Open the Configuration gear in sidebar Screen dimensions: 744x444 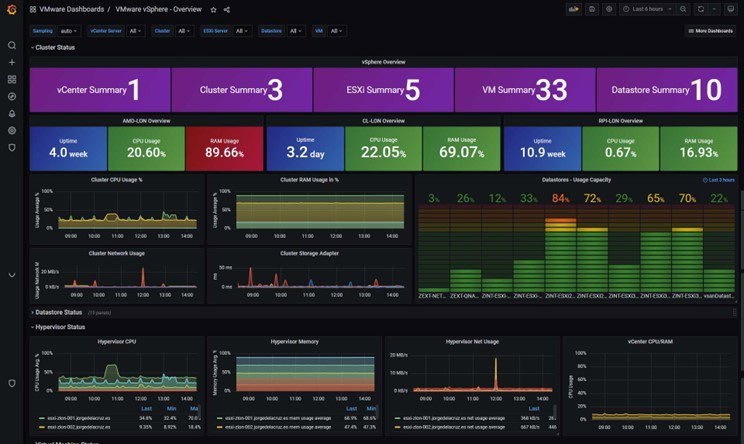(x=12, y=130)
